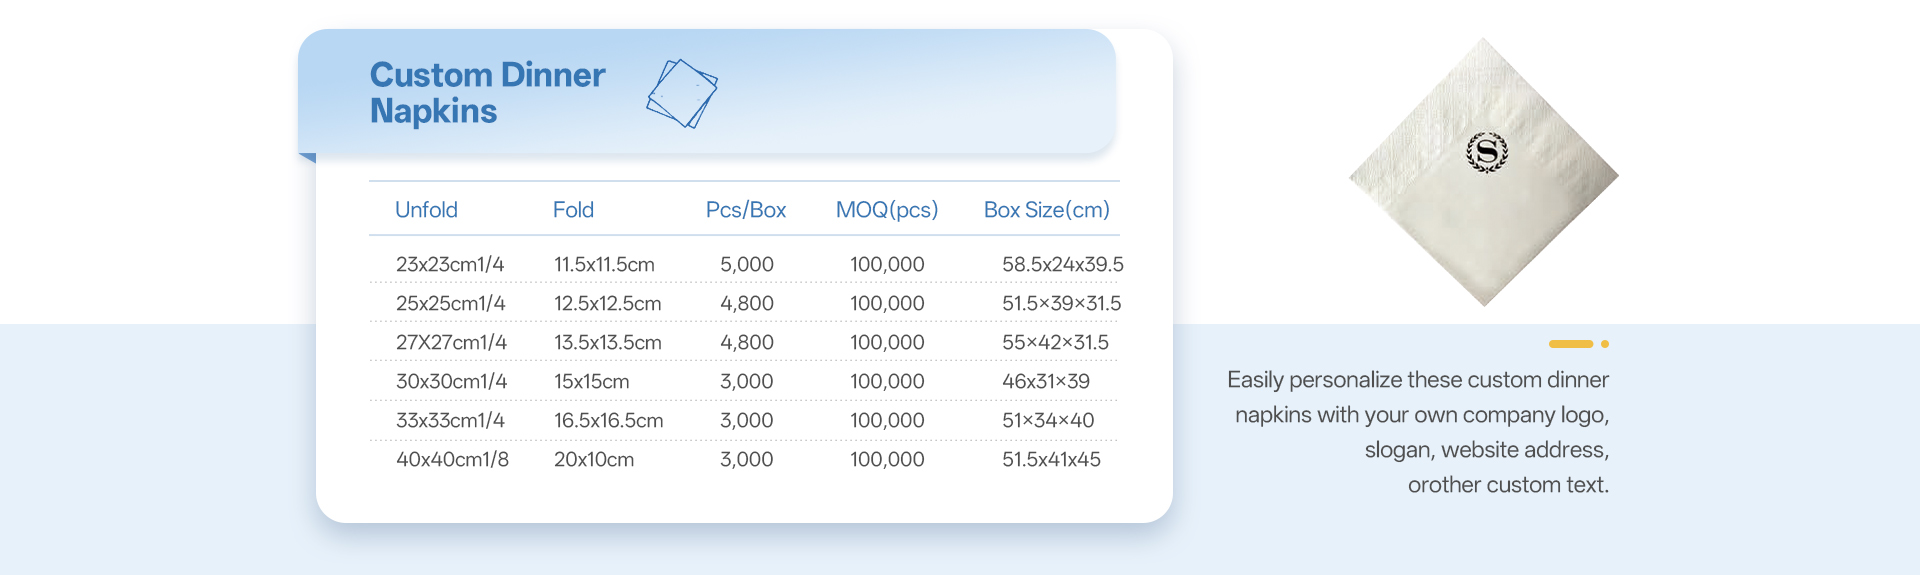Select the Fold column header

click(573, 210)
